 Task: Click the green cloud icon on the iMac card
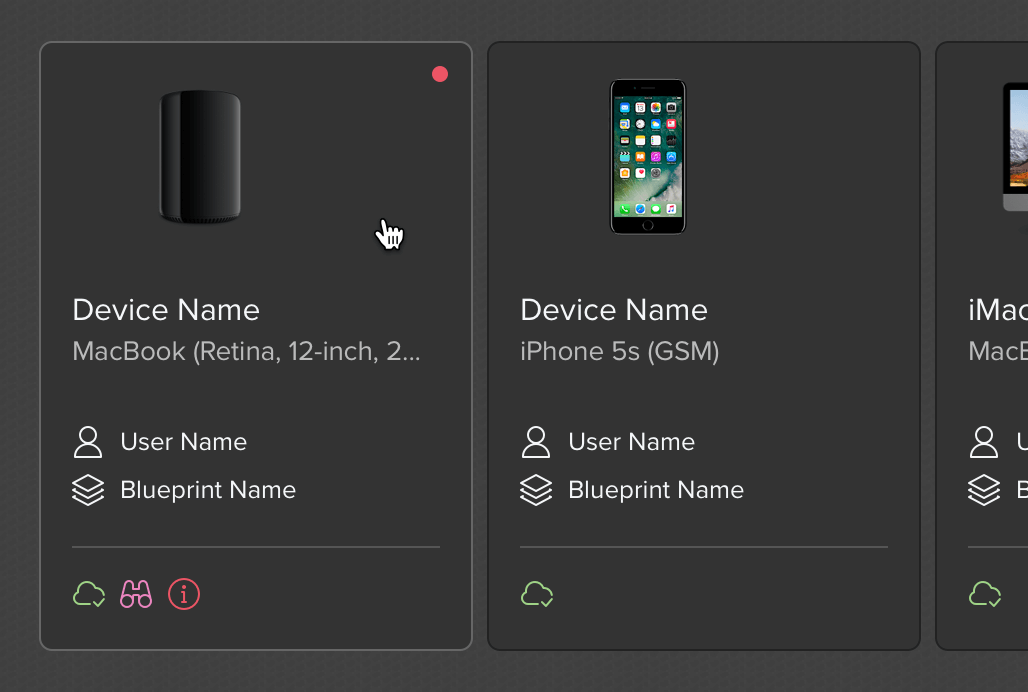pyautogui.click(x=985, y=595)
